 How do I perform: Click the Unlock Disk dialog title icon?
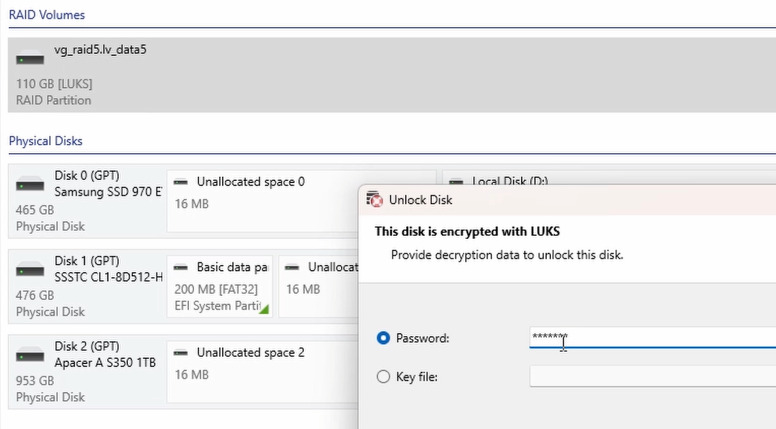pyautogui.click(x=375, y=199)
